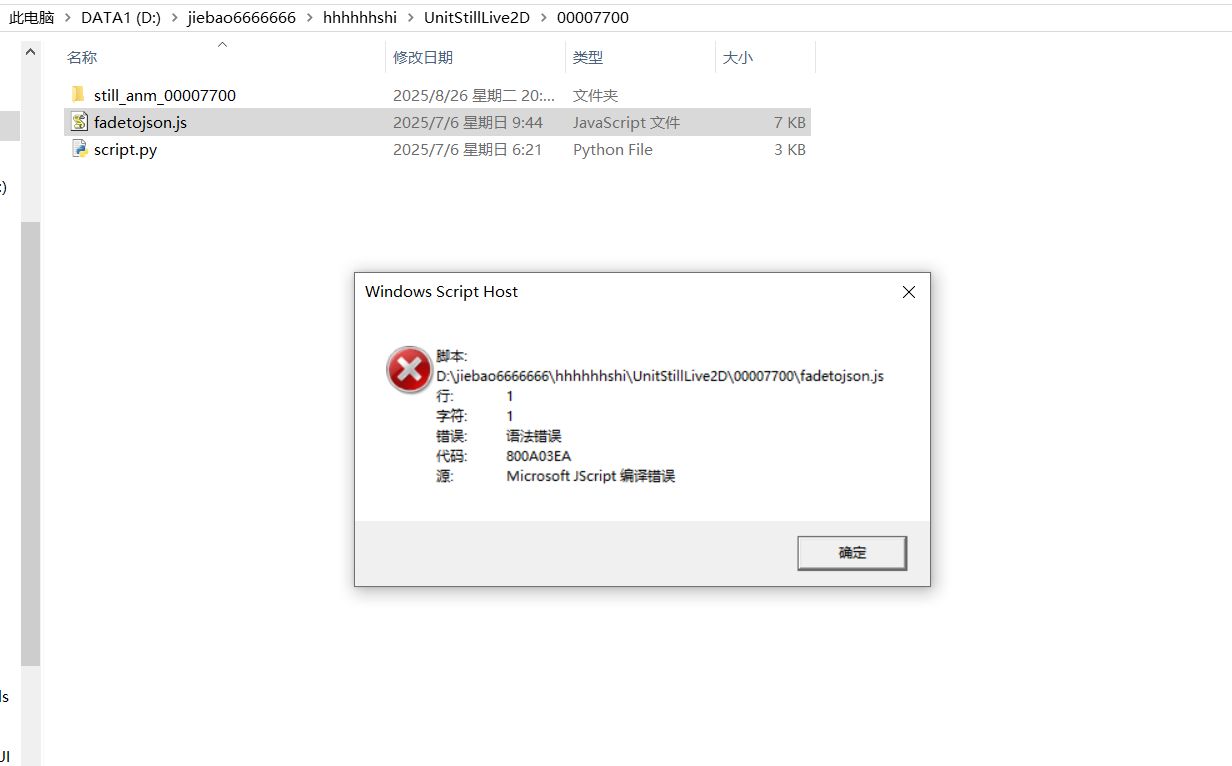Select the still_anm_00007700 folder icon
The image size is (1232, 766).
tap(79, 95)
